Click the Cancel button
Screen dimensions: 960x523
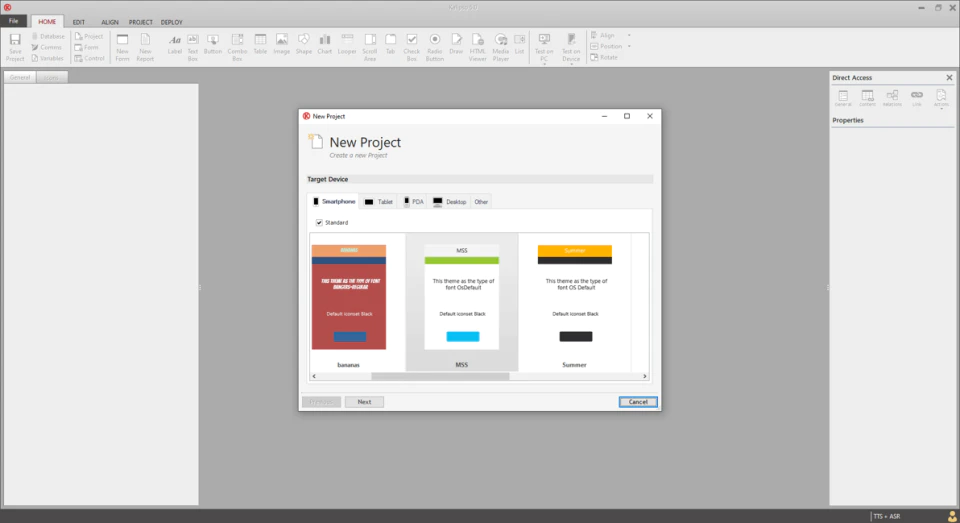coord(638,402)
